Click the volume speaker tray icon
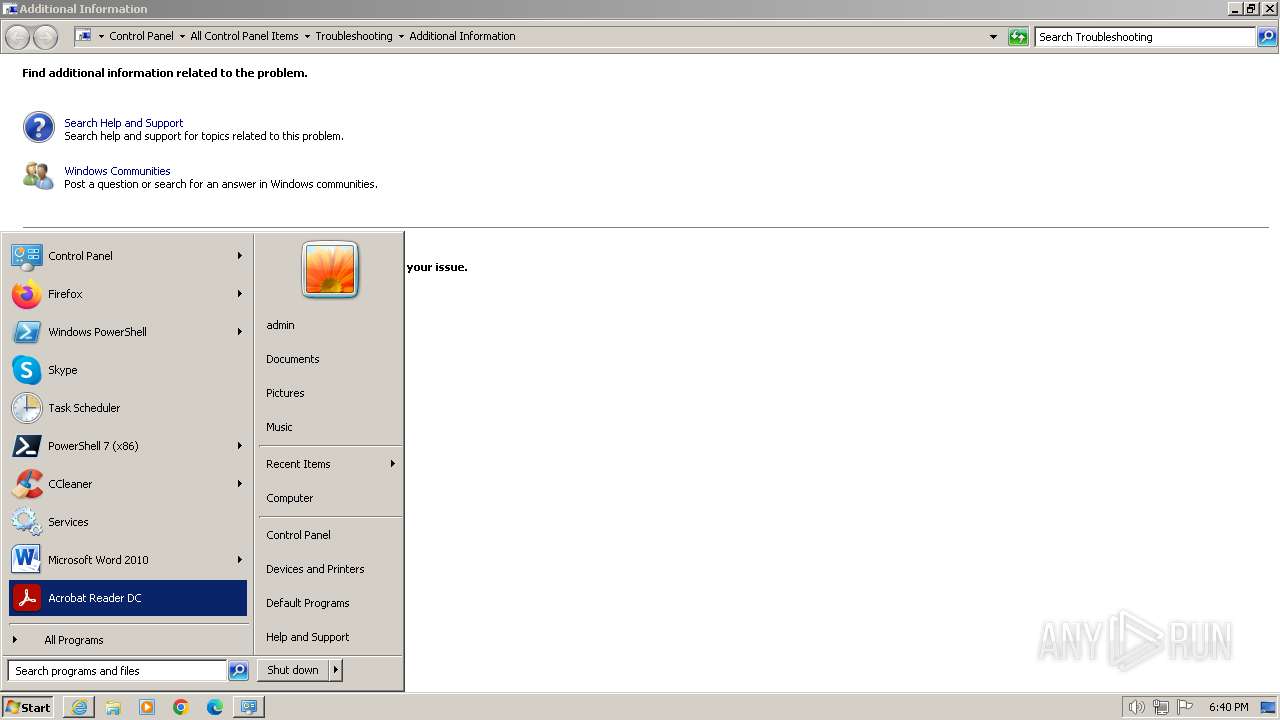 point(1136,707)
